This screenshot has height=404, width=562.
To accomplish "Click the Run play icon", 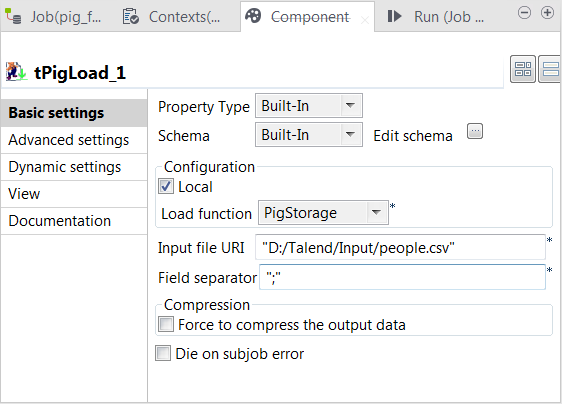I will (395, 16).
